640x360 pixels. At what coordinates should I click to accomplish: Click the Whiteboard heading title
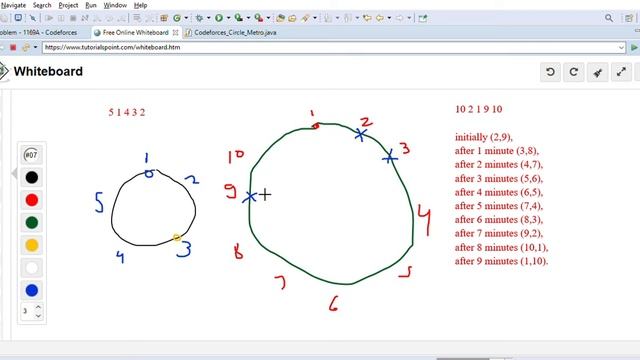[48, 71]
